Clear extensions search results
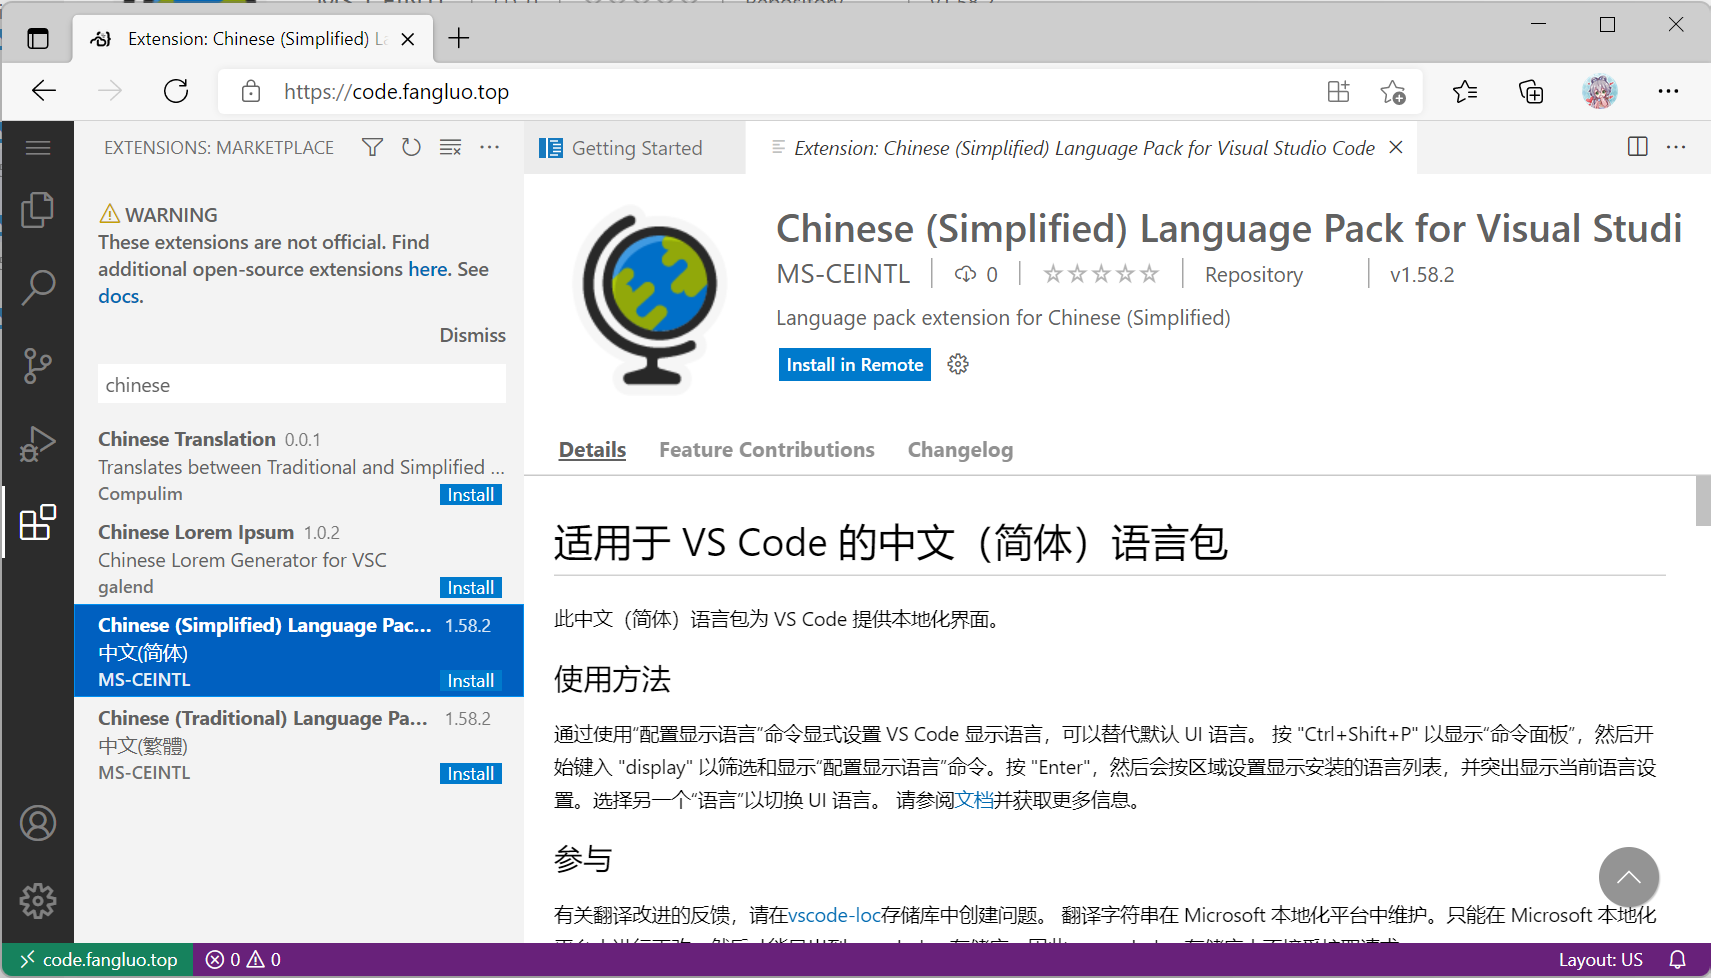Screen dimensions: 1711x978 [450, 148]
